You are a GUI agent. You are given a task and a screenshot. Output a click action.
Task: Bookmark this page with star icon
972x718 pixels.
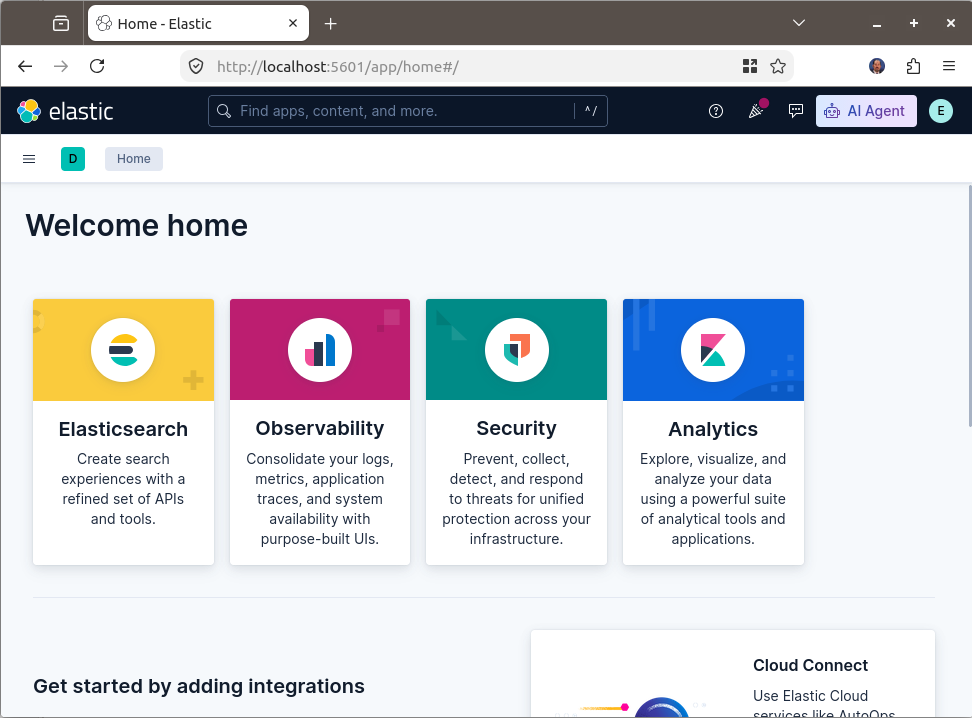[x=778, y=66]
